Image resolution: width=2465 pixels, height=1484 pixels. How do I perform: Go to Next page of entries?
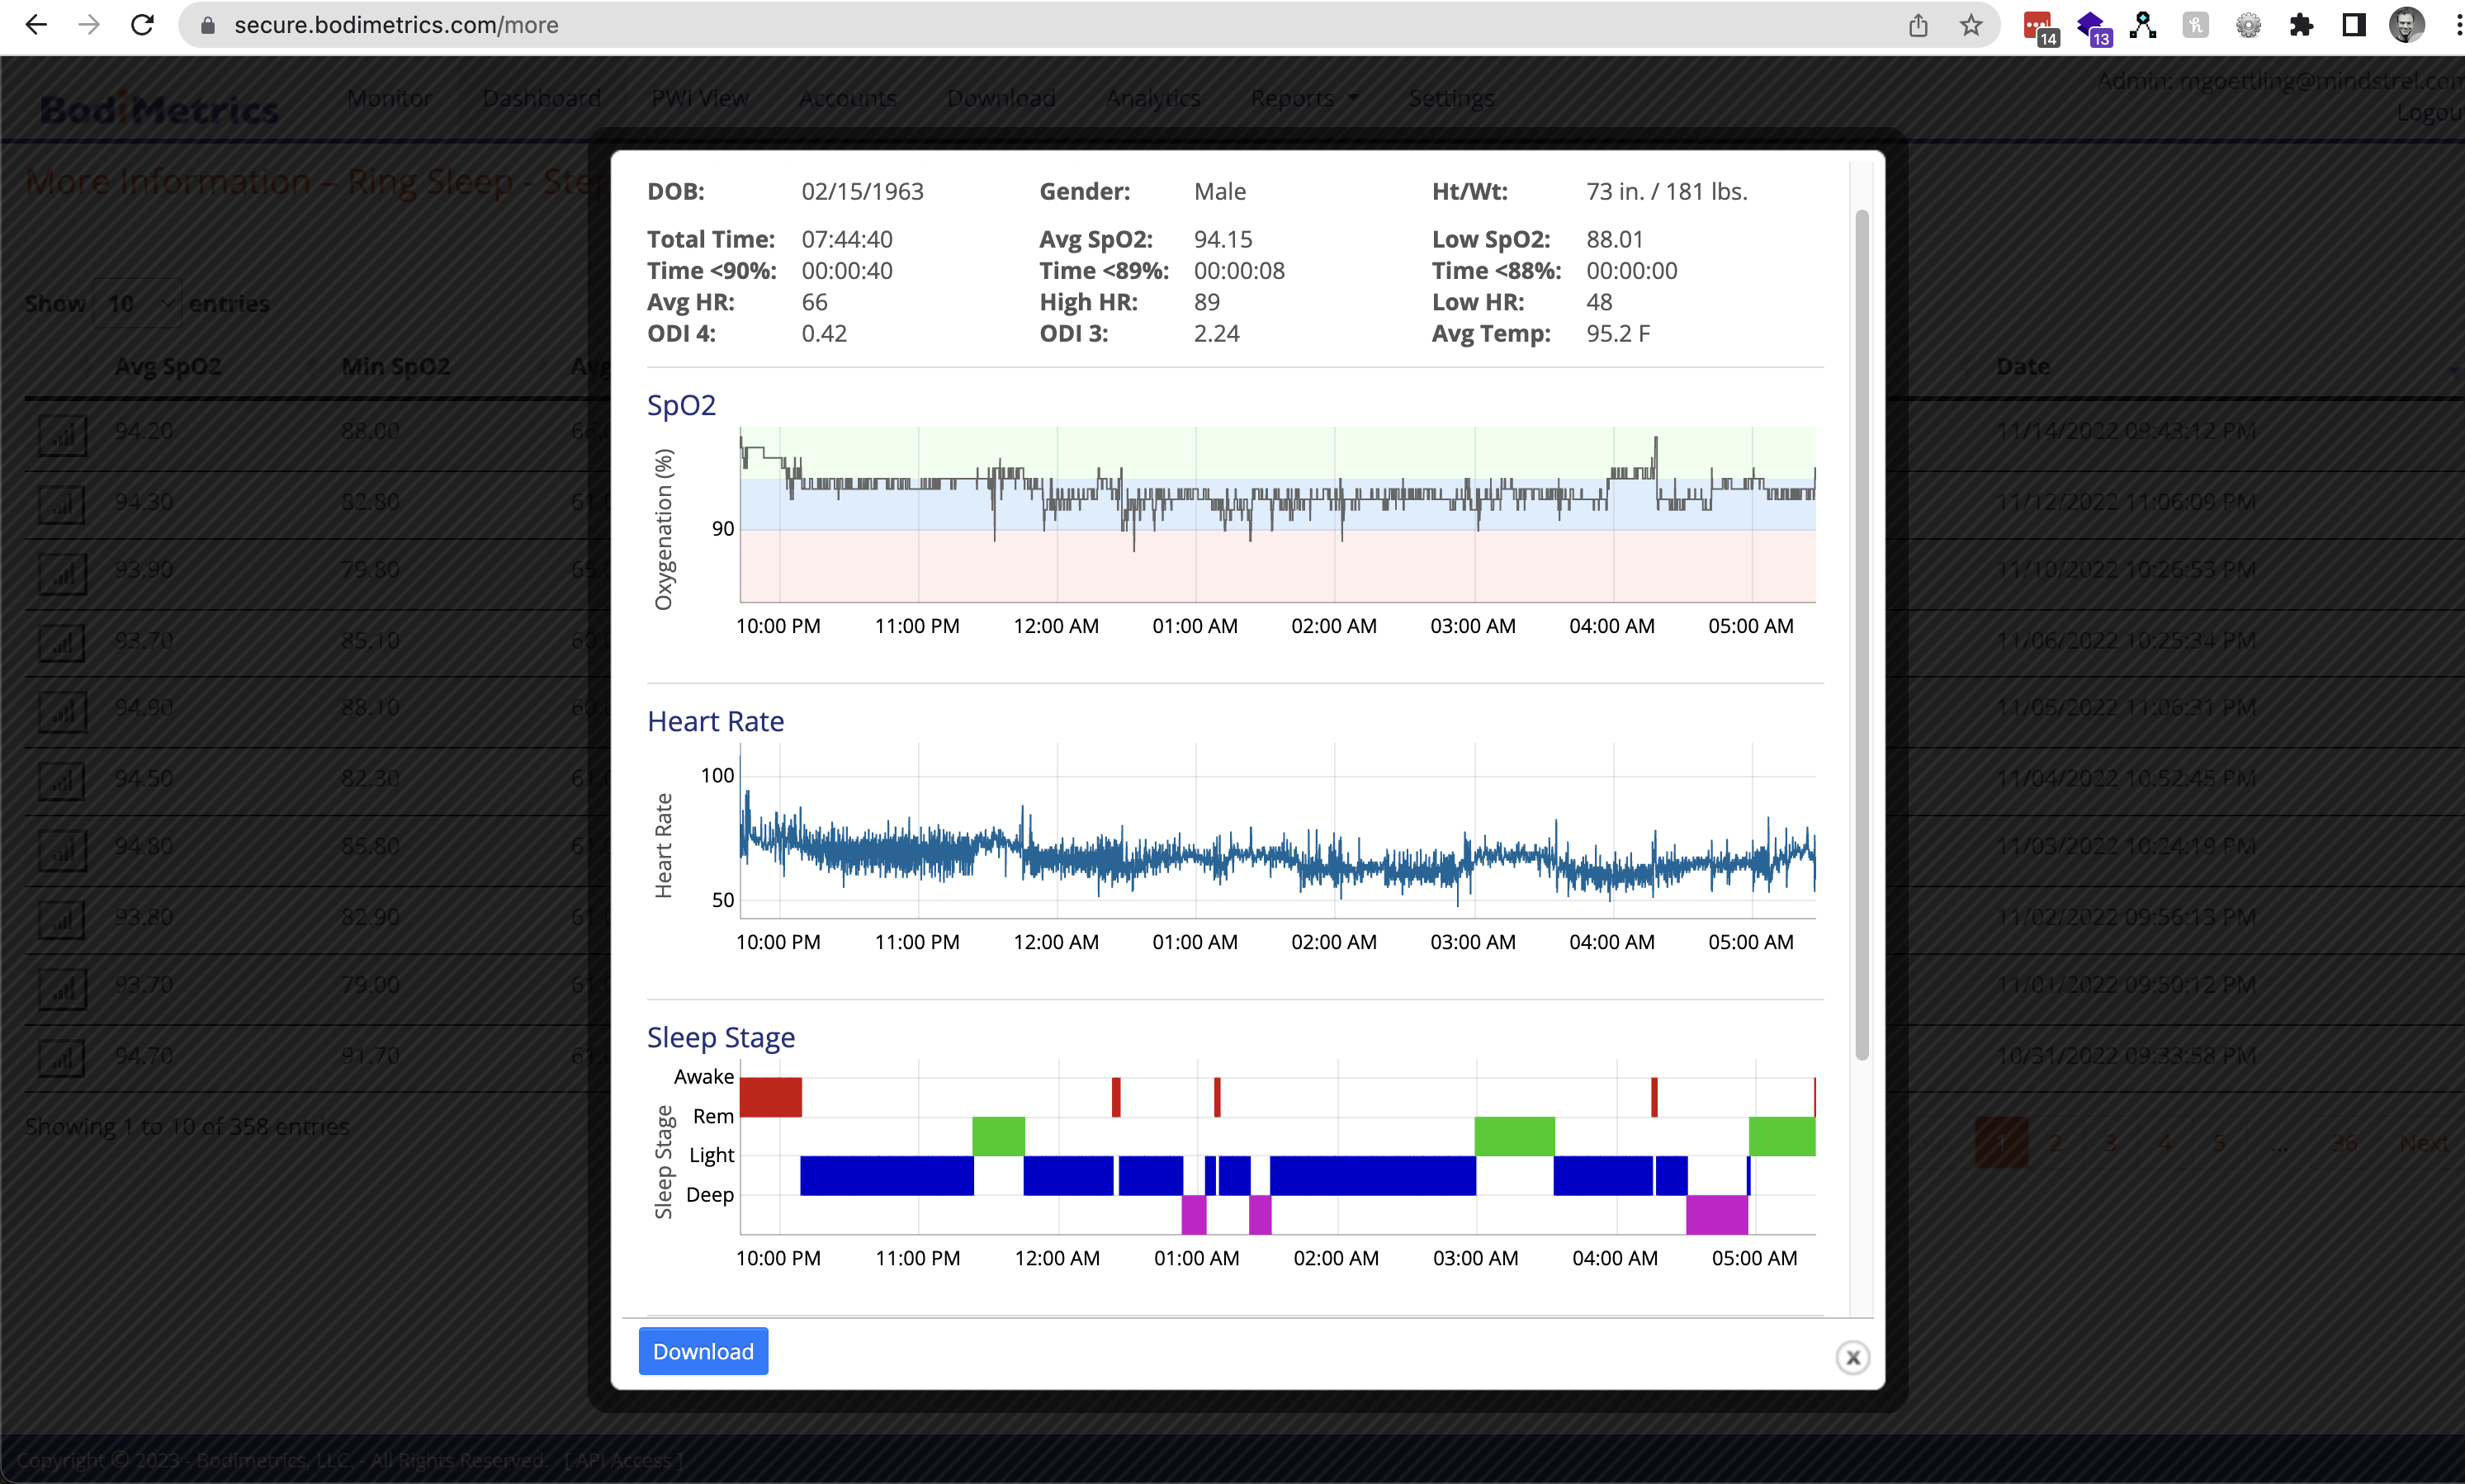tap(2424, 1142)
